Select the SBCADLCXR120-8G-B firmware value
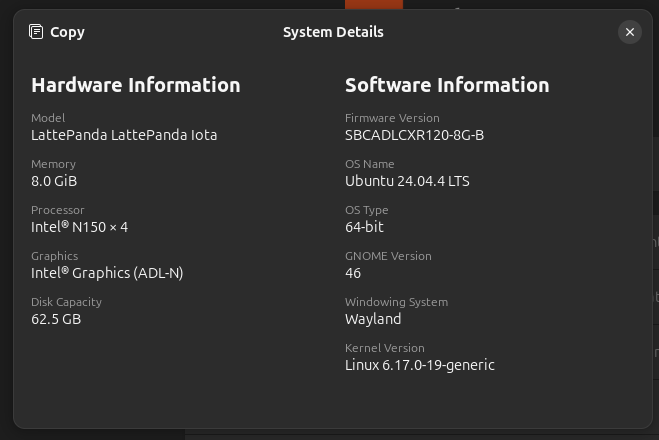The width and height of the screenshot is (659, 440). 414,135
